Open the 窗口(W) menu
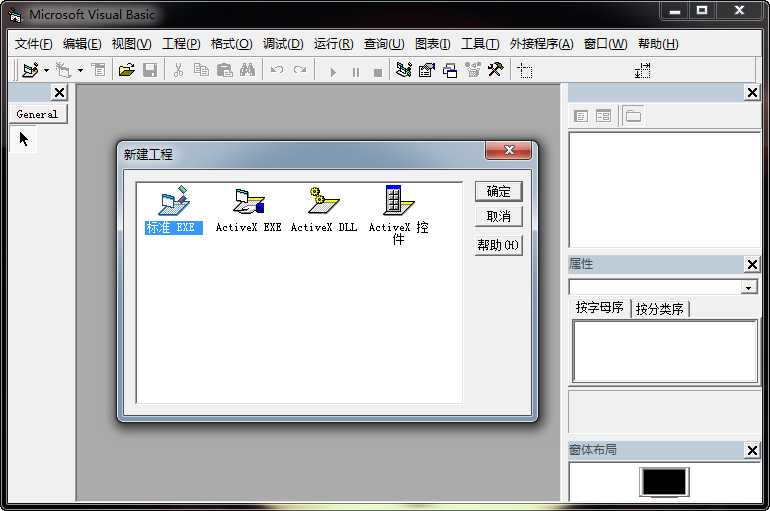Screen dimensions: 770x511 (605, 44)
